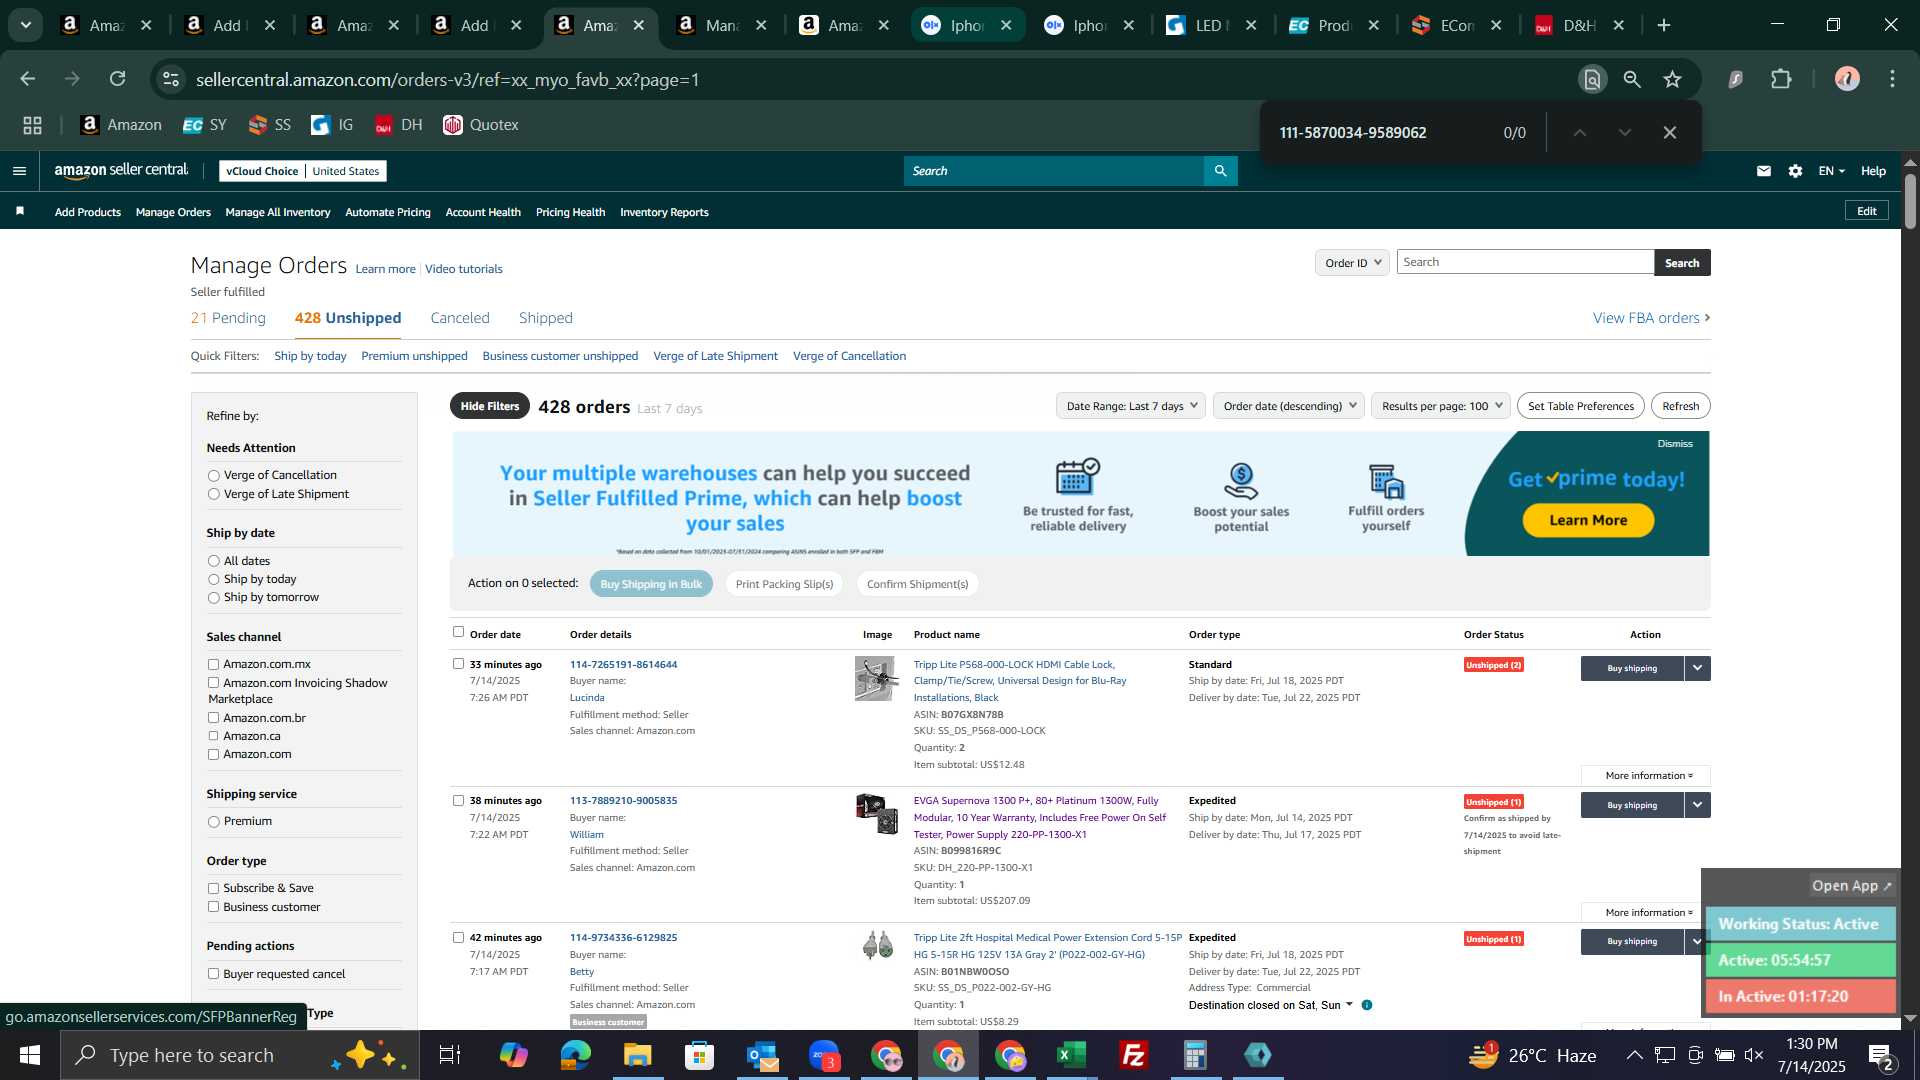The height and width of the screenshot is (1080, 1920).
Task: Open Outlook from the taskbar
Action: pos(762,1055)
